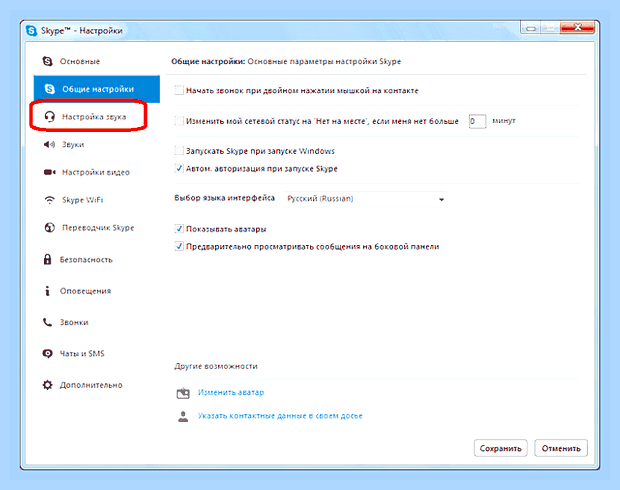Click the padlock icon beside Безопасность
620x490 pixels.
click(x=47, y=259)
